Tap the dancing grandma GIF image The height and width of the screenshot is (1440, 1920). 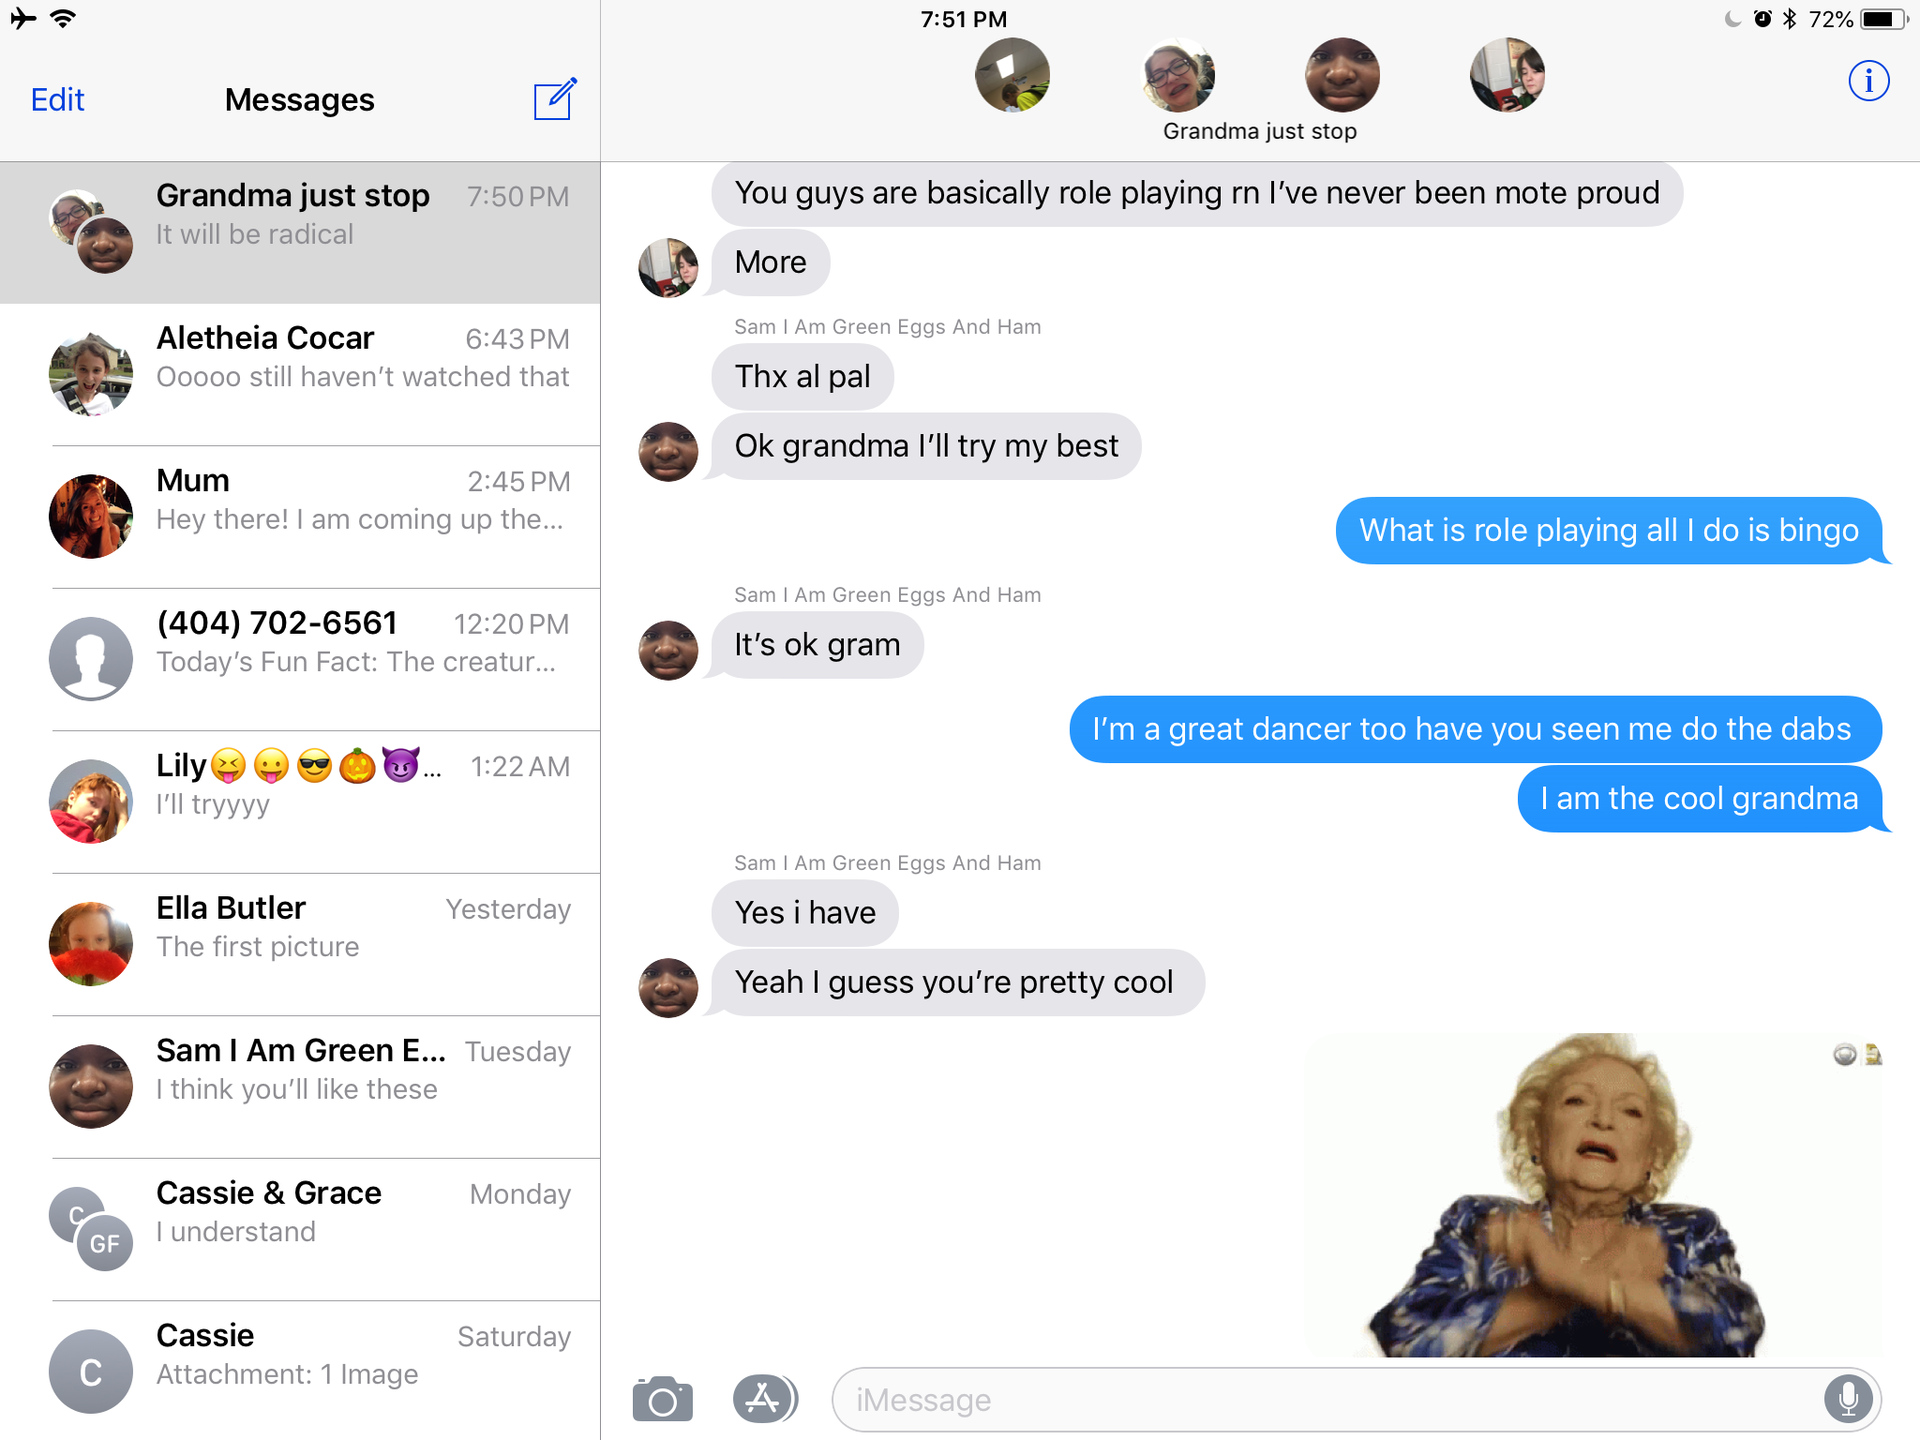[1594, 1195]
